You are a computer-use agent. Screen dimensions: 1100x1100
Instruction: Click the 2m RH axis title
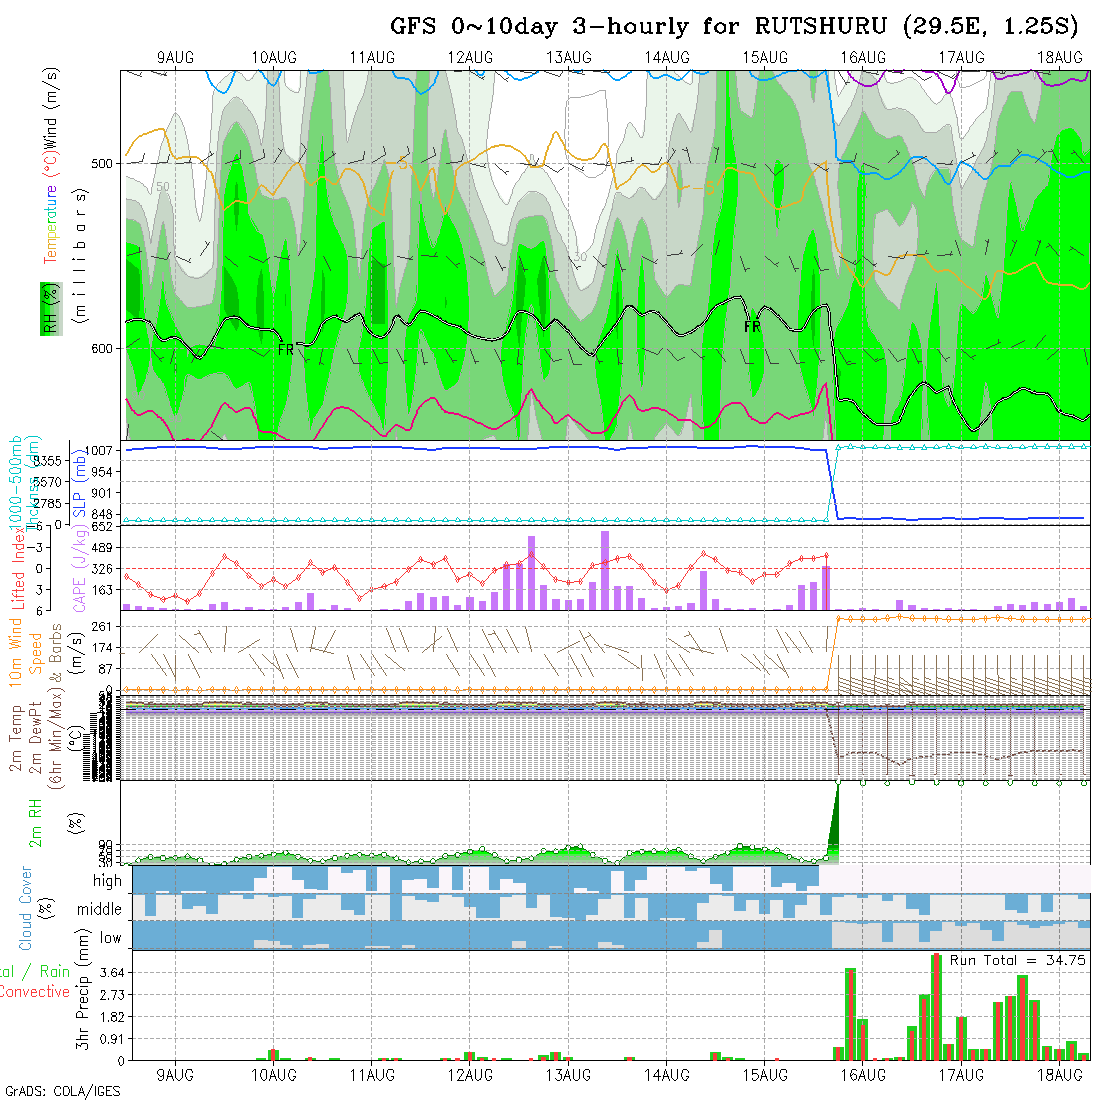[x=35, y=823]
